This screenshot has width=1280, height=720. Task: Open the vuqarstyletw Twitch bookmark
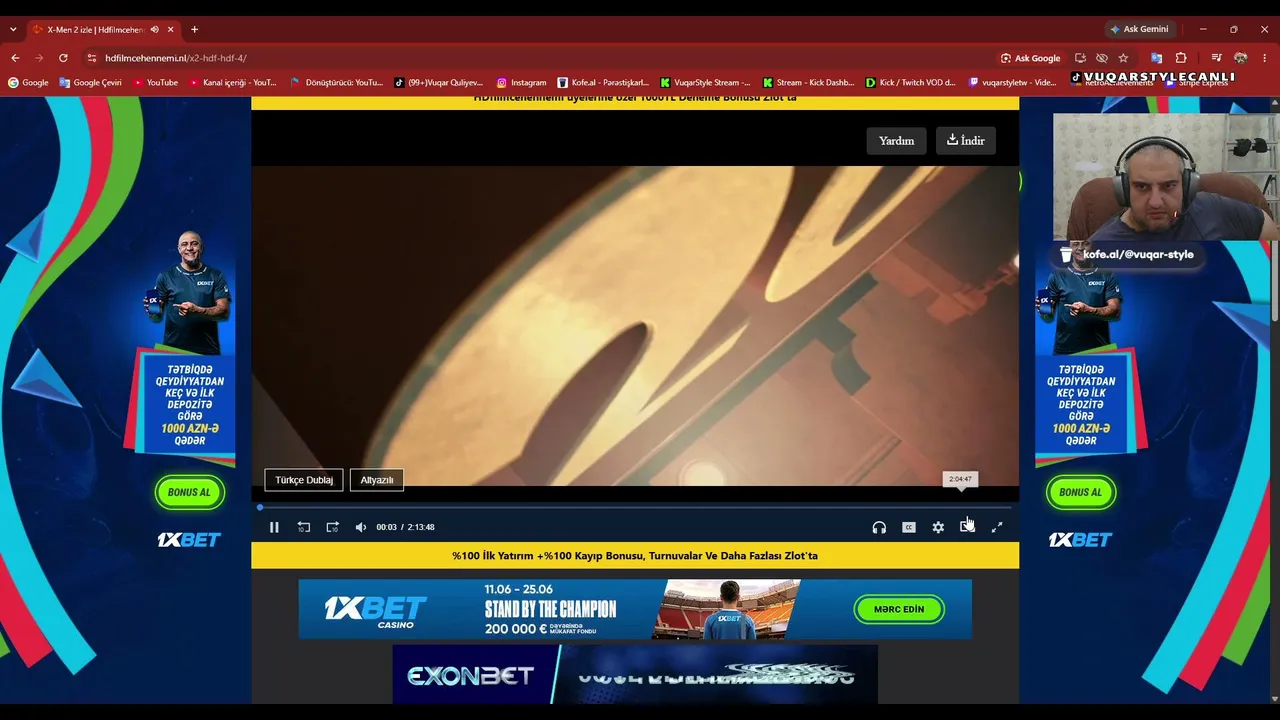1013,83
